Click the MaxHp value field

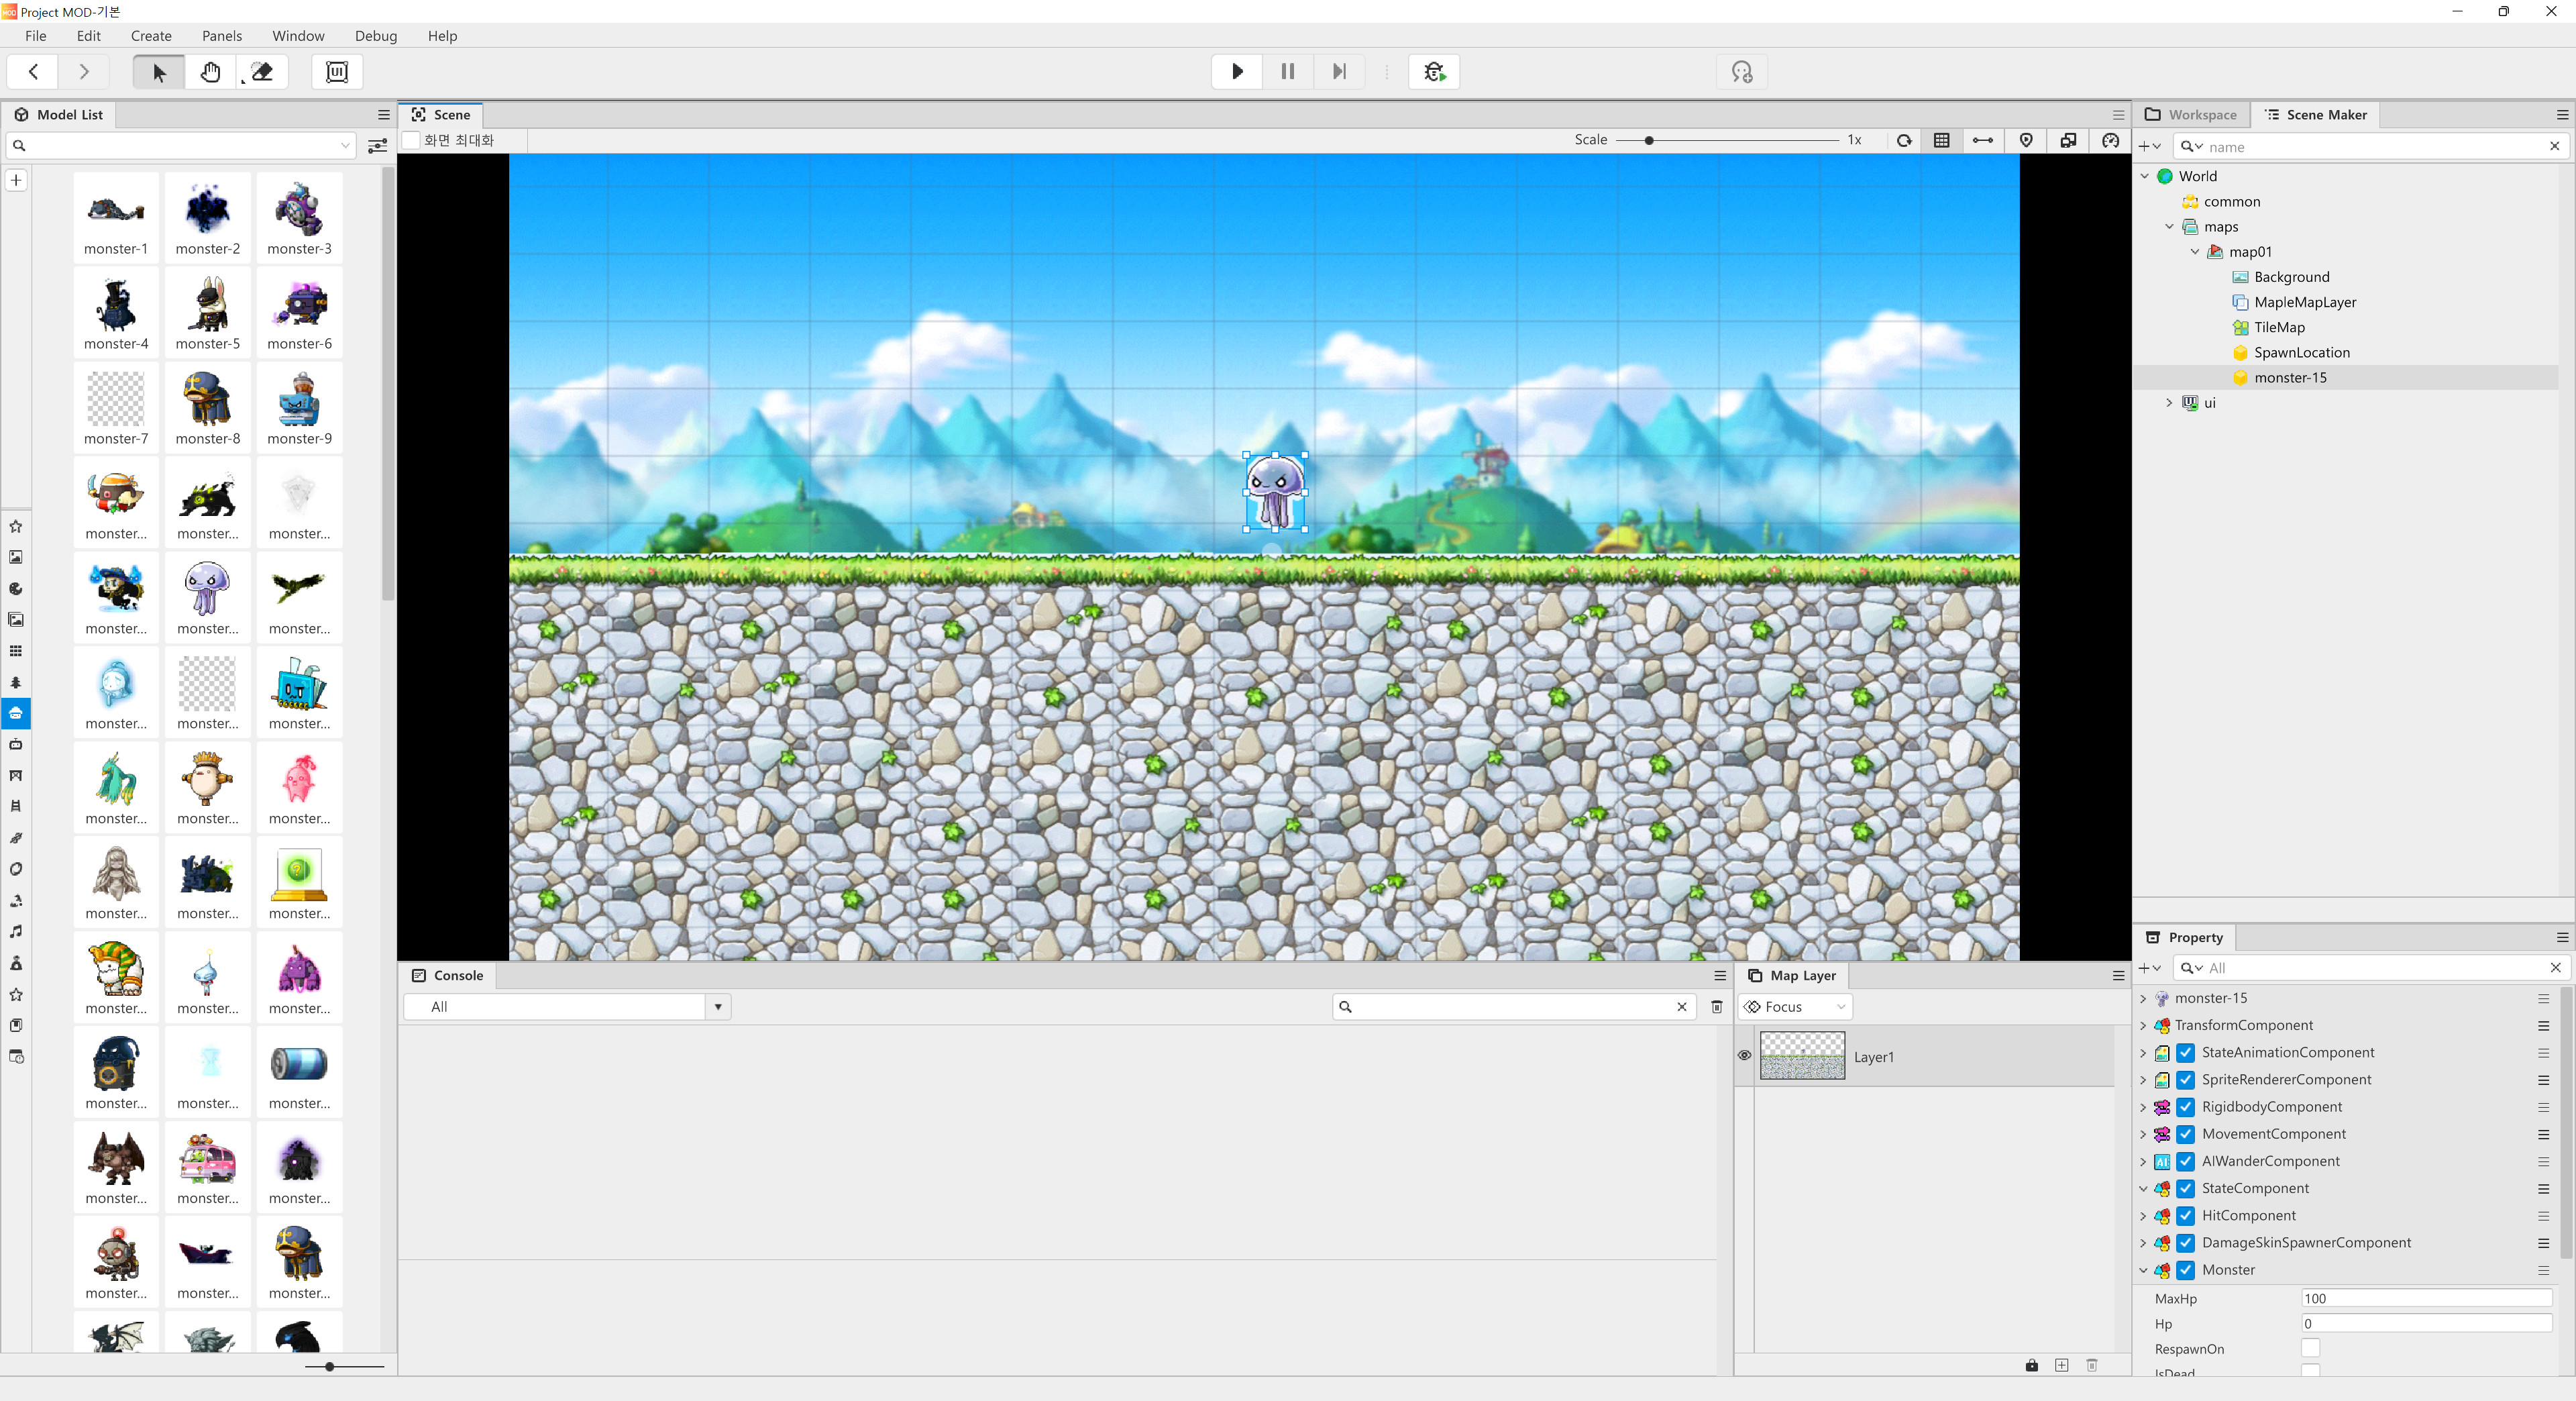click(x=2427, y=1299)
